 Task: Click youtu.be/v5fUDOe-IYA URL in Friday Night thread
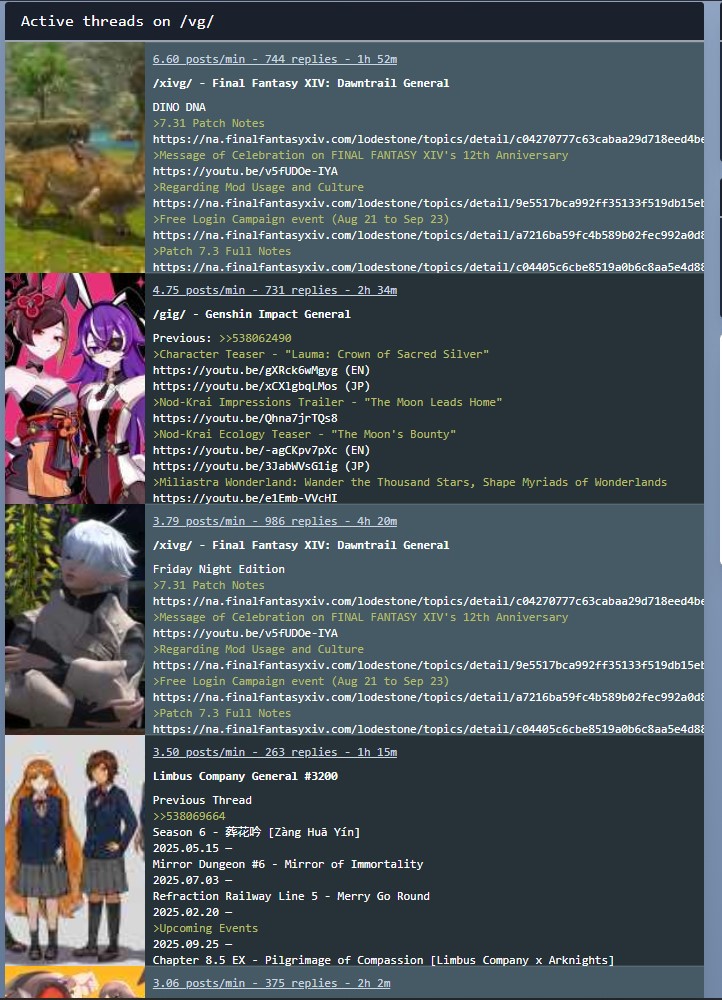(246, 633)
